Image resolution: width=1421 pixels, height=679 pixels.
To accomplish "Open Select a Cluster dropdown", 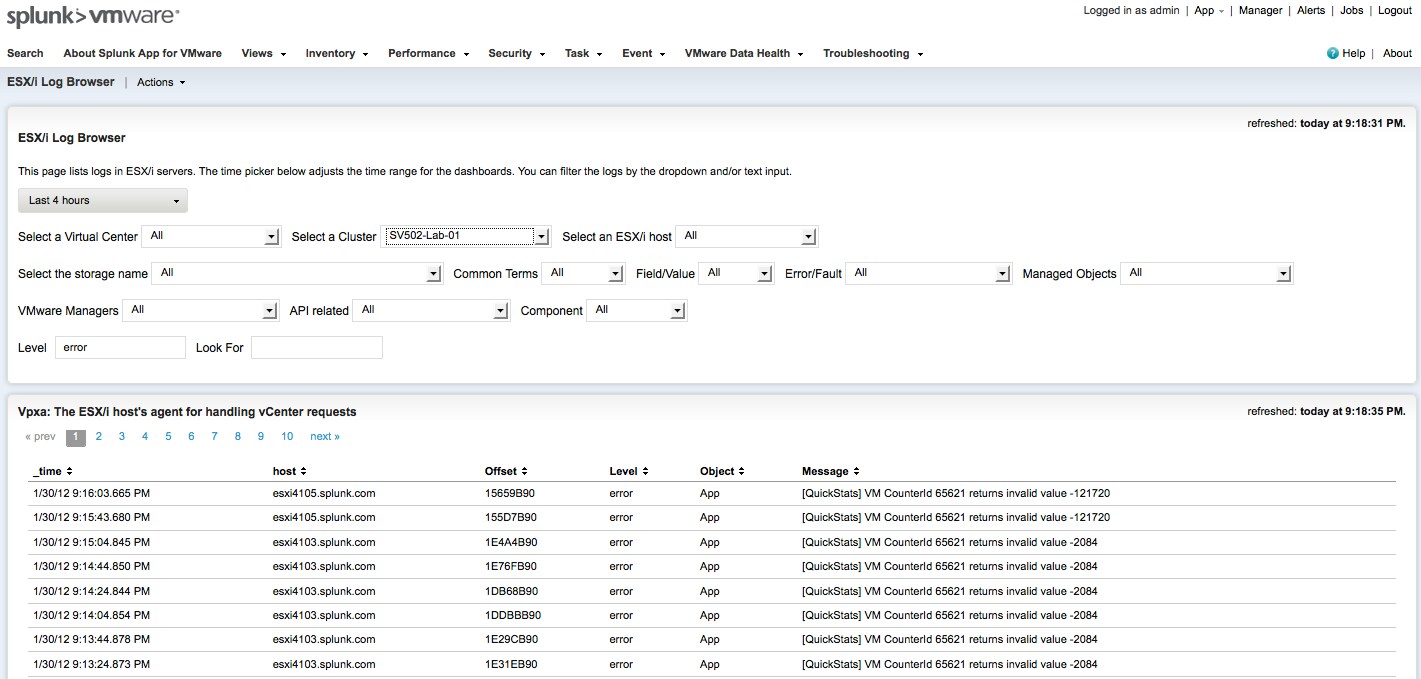I will [466, 237].
